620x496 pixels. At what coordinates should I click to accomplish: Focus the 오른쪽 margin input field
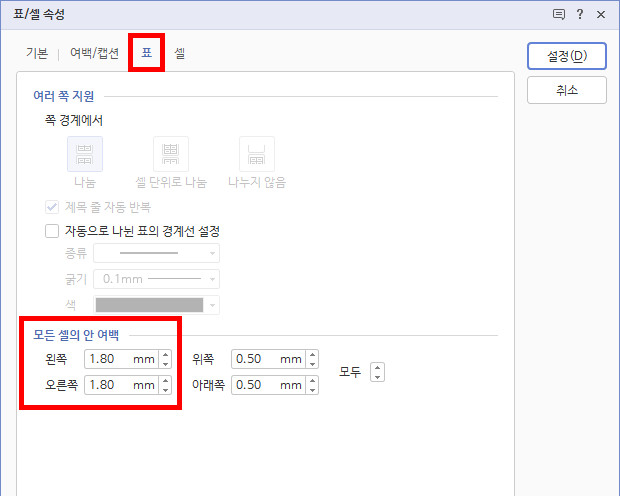point(121,385)
